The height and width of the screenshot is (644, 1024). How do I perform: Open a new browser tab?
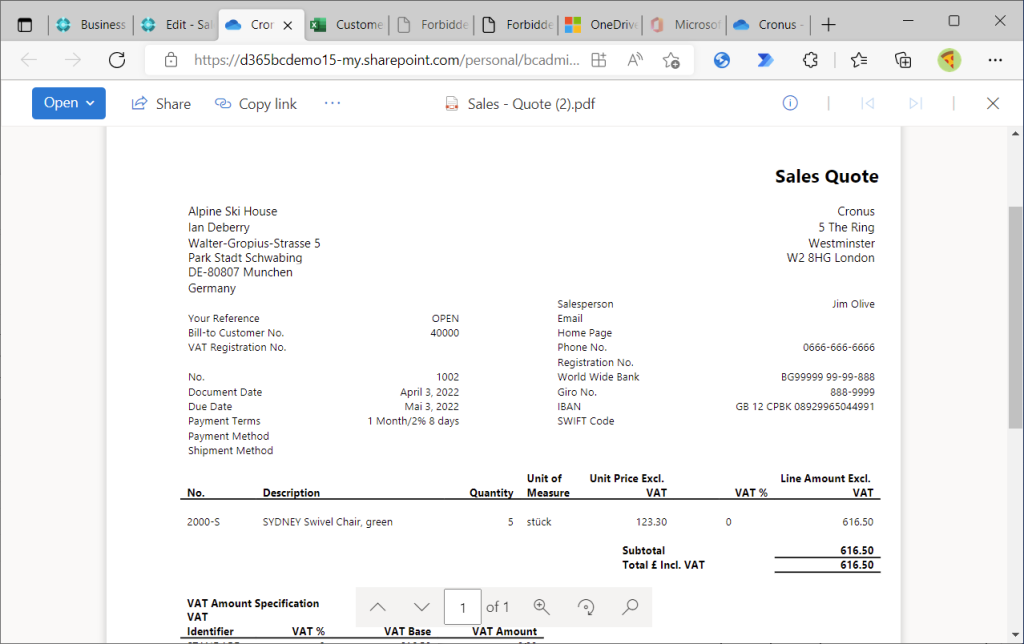(x=828, y=25)
